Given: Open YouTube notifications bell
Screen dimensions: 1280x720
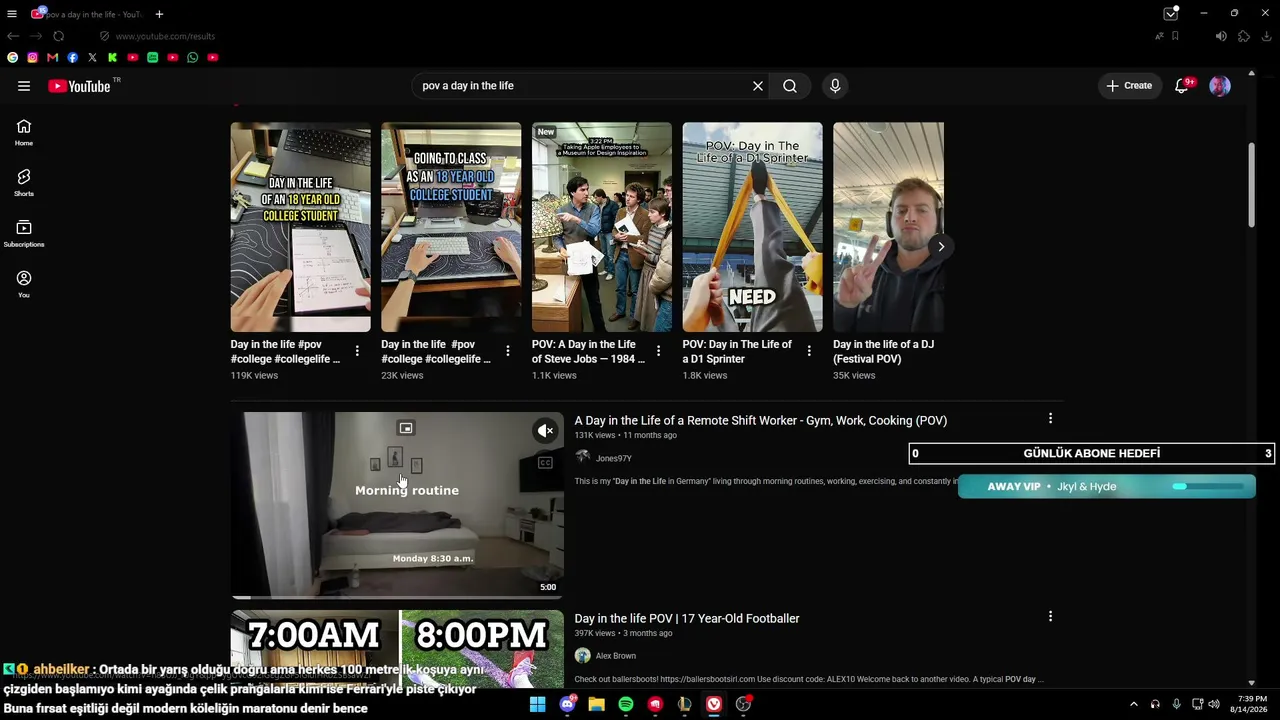Looking at the screenshot, I should [x=1182, y=86].
